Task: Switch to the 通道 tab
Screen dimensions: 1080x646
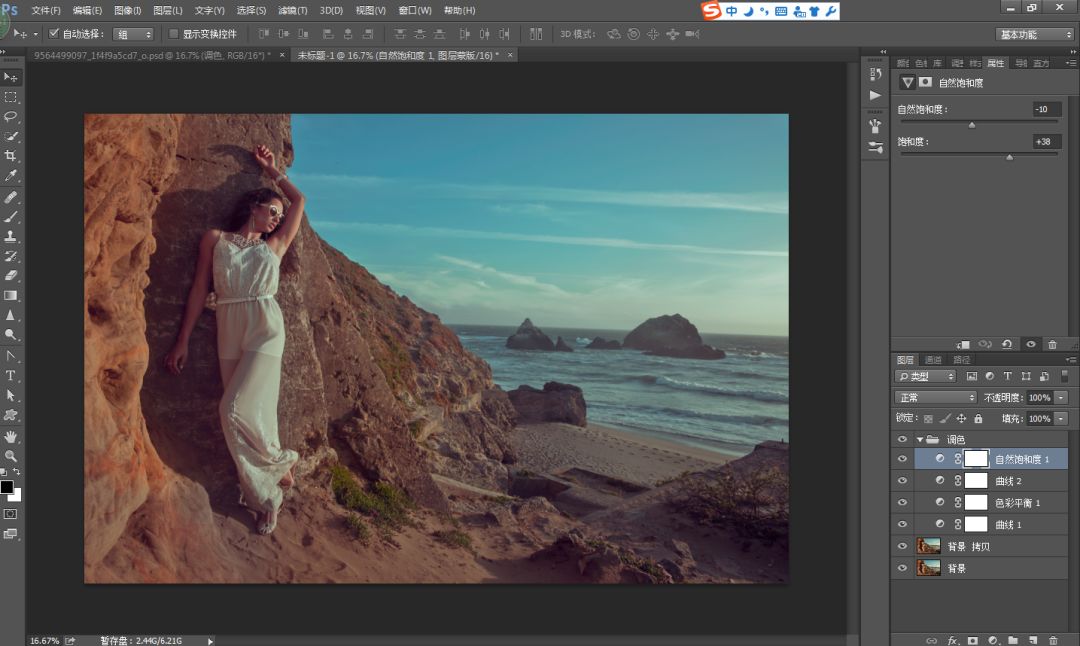Action: point(932,360)
